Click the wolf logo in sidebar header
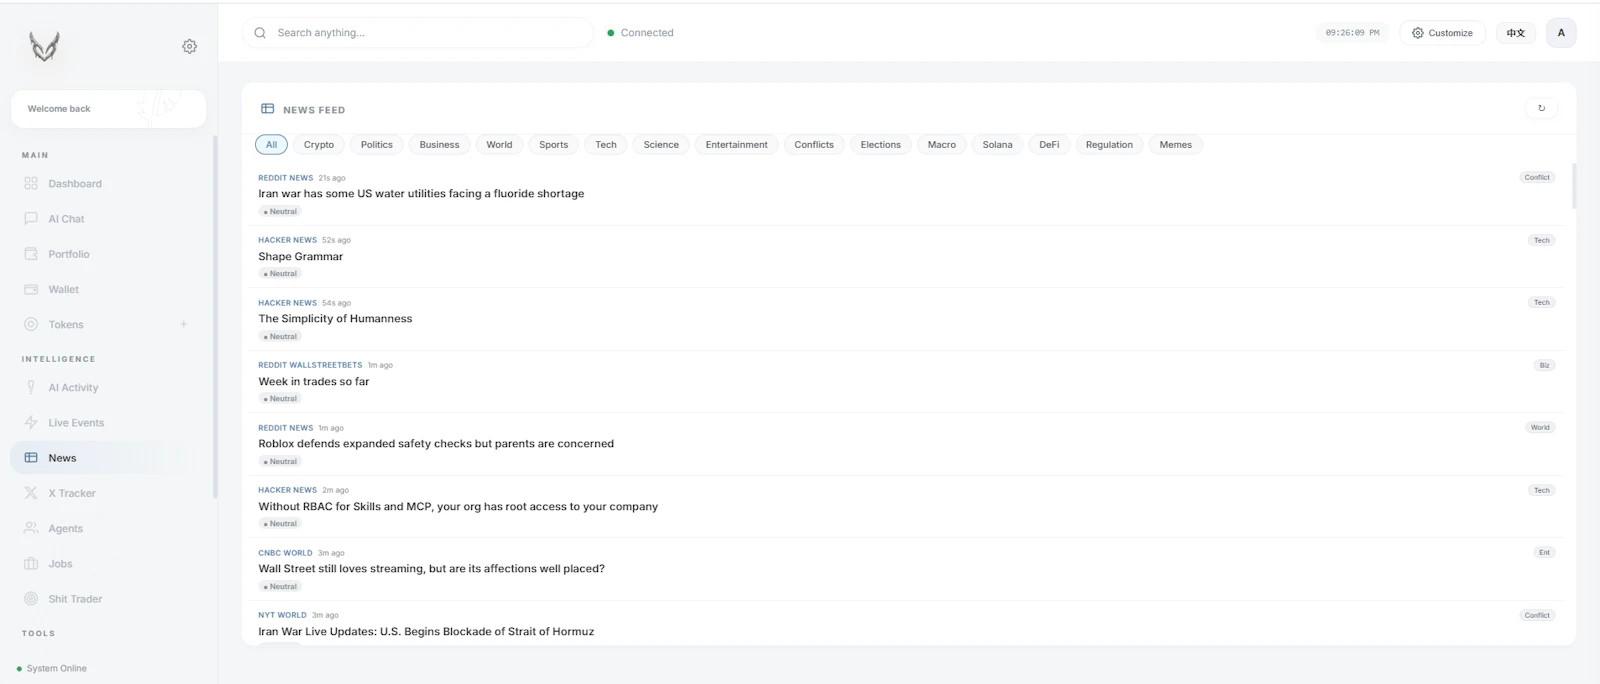This screenshot has height=684, width=1600. pos(44,46)
